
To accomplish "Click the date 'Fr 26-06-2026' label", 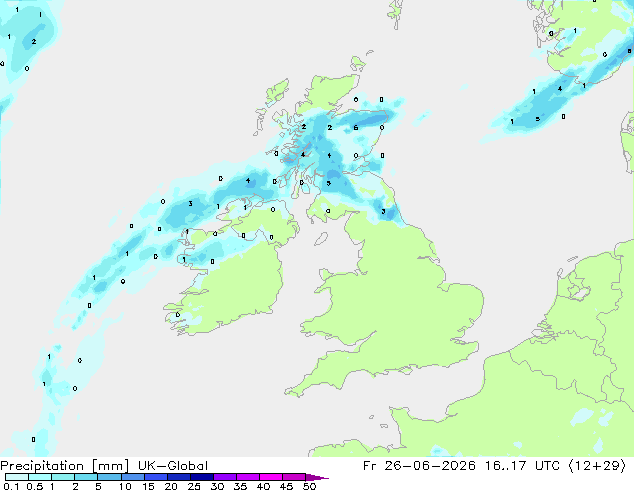I will 419,466.
